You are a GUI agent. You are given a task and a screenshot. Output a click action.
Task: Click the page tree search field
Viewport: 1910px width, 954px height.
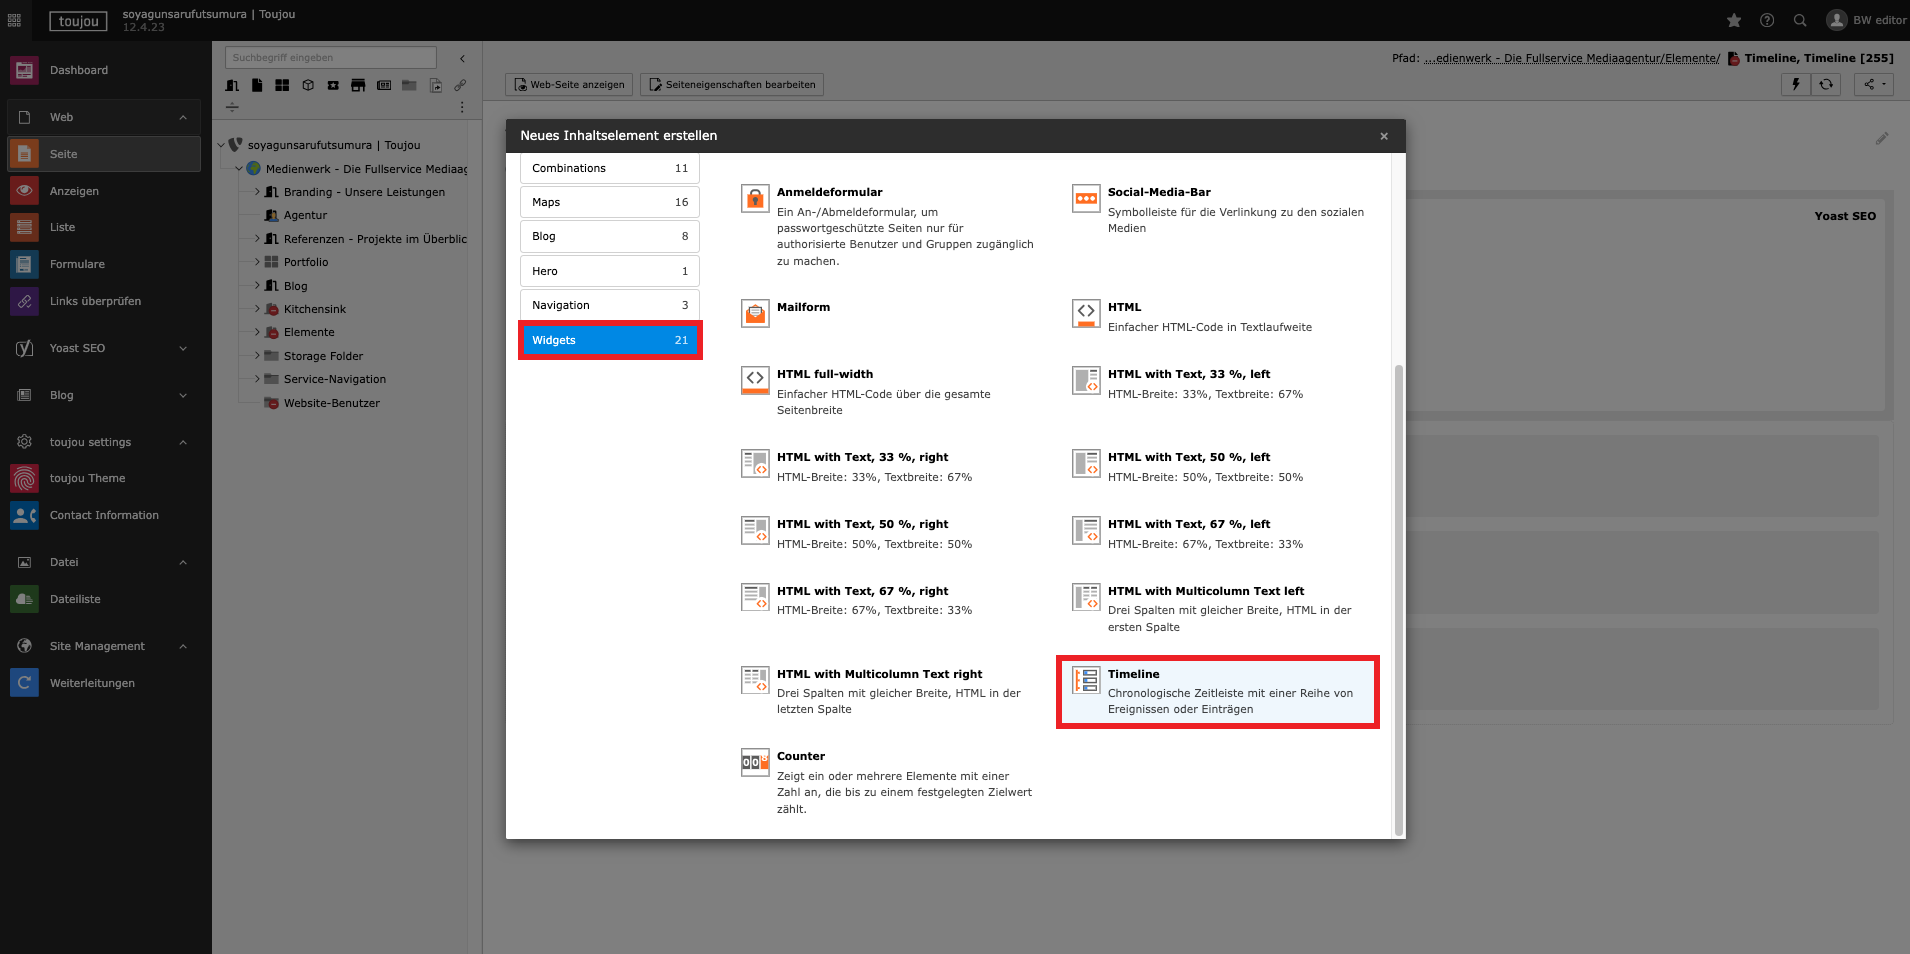pyautogui.click(x=330, y=58)
